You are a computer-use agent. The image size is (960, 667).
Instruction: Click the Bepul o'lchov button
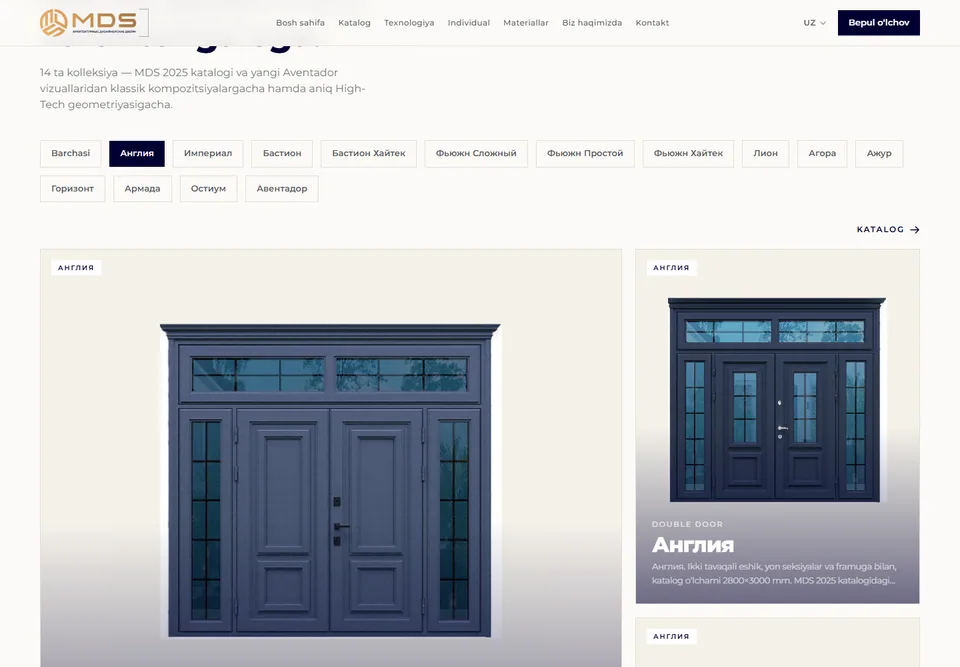point(879,23)
